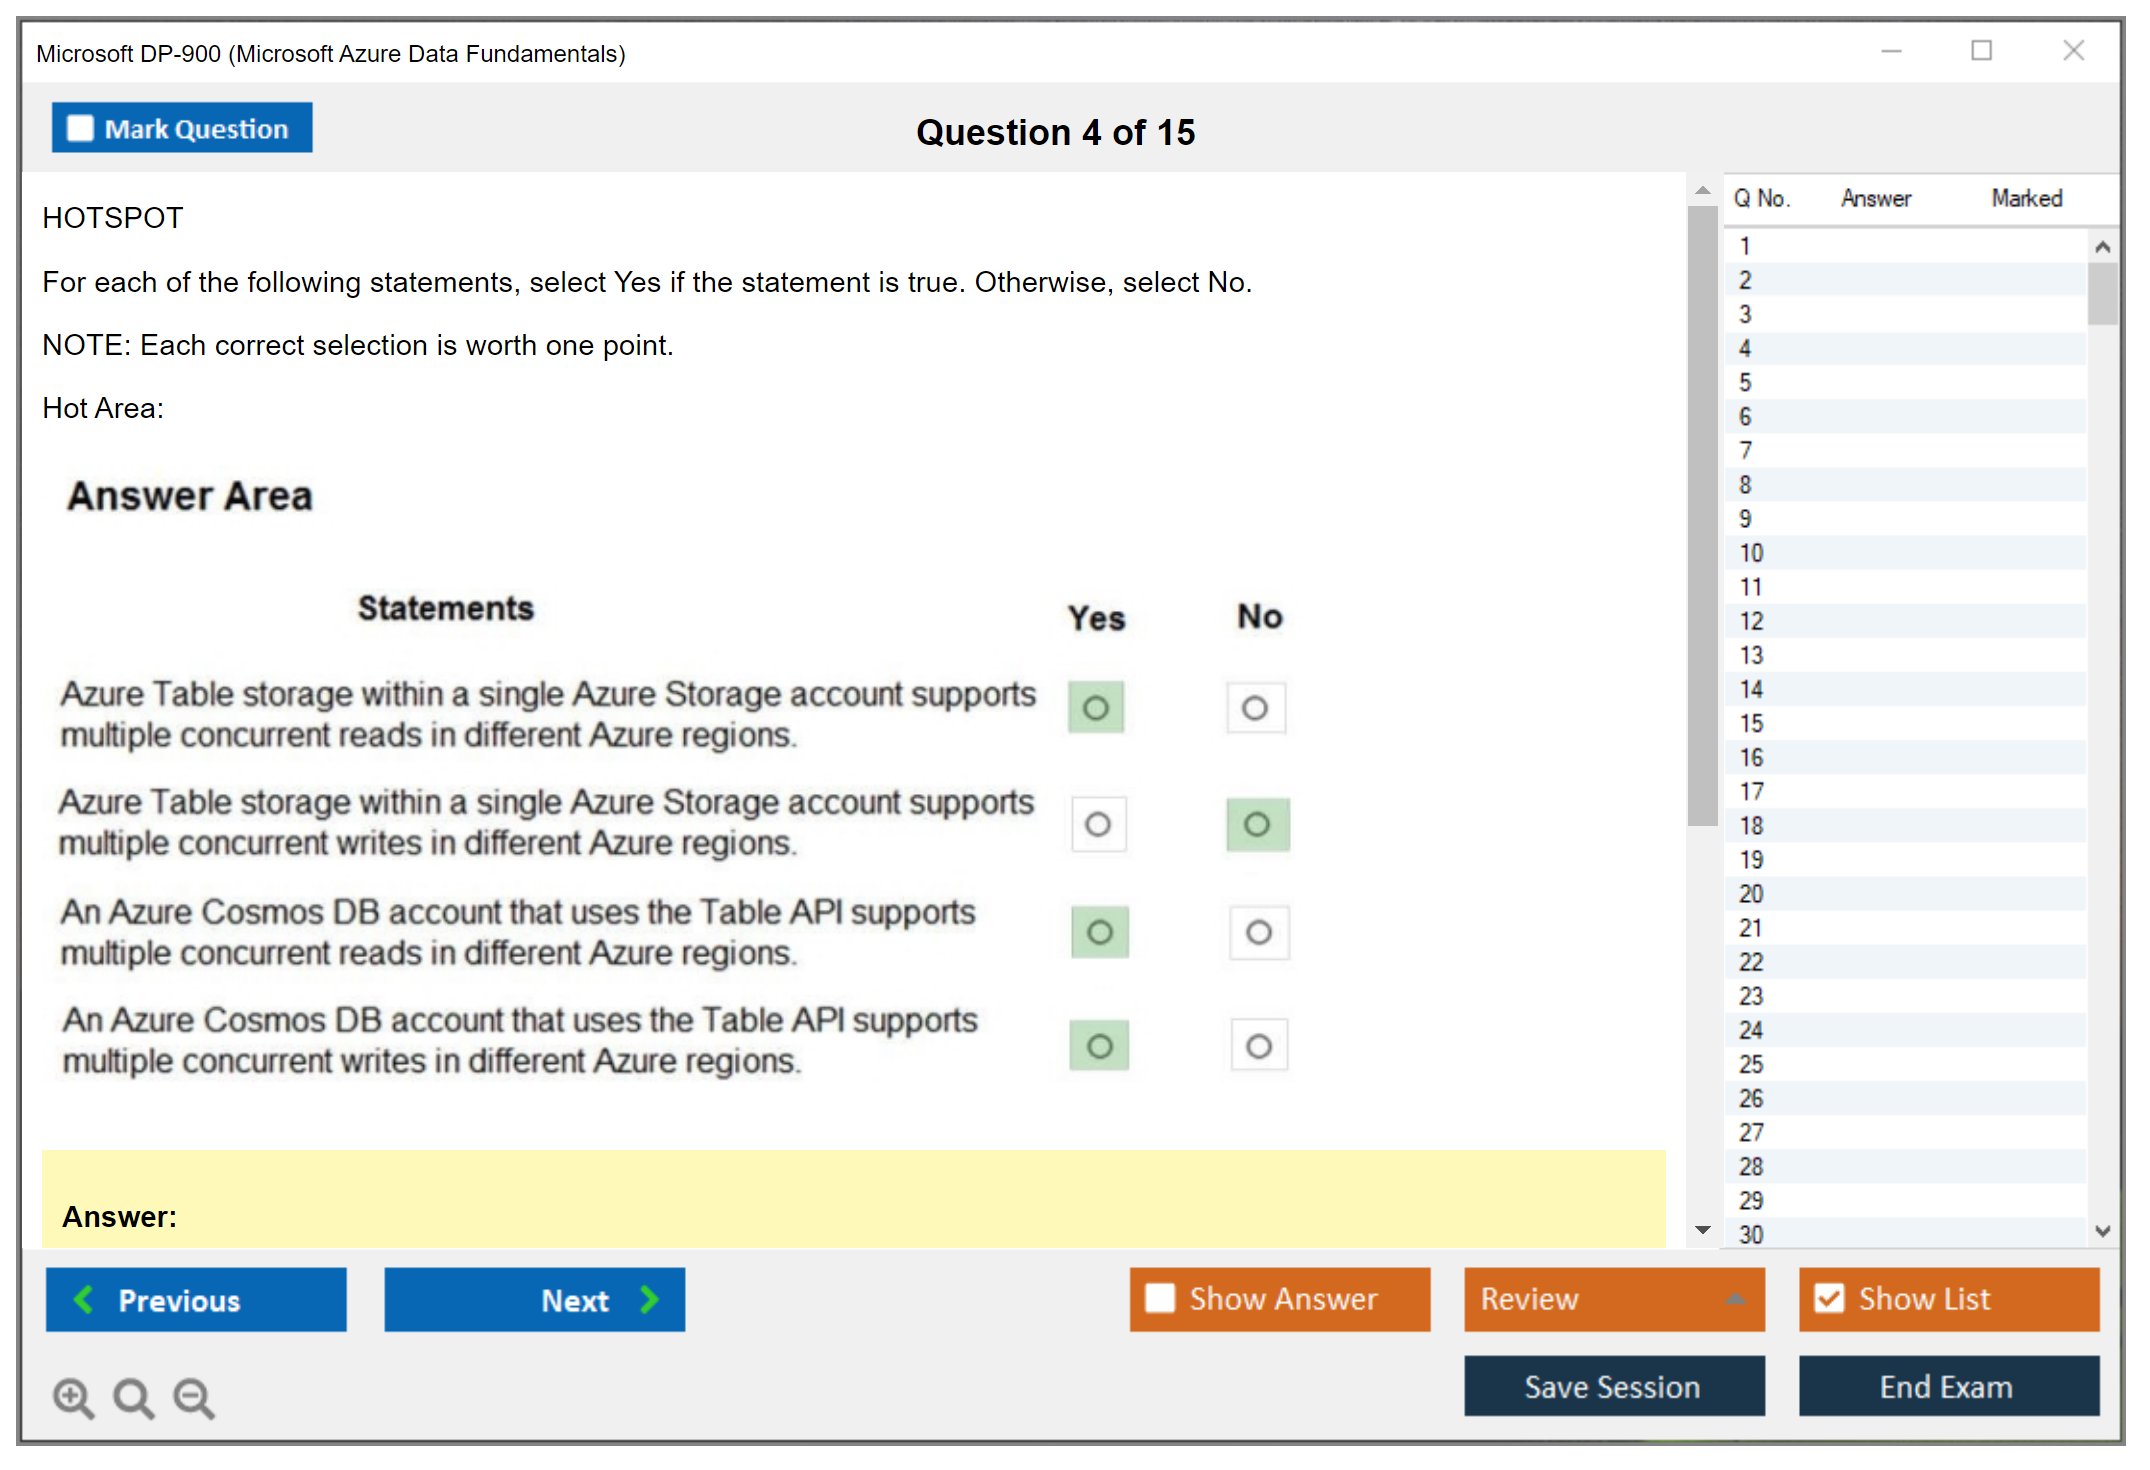Click the End Exam button
Image resolution: width=2150 pixels, height=1470 pixels.
(1947, 1387)
